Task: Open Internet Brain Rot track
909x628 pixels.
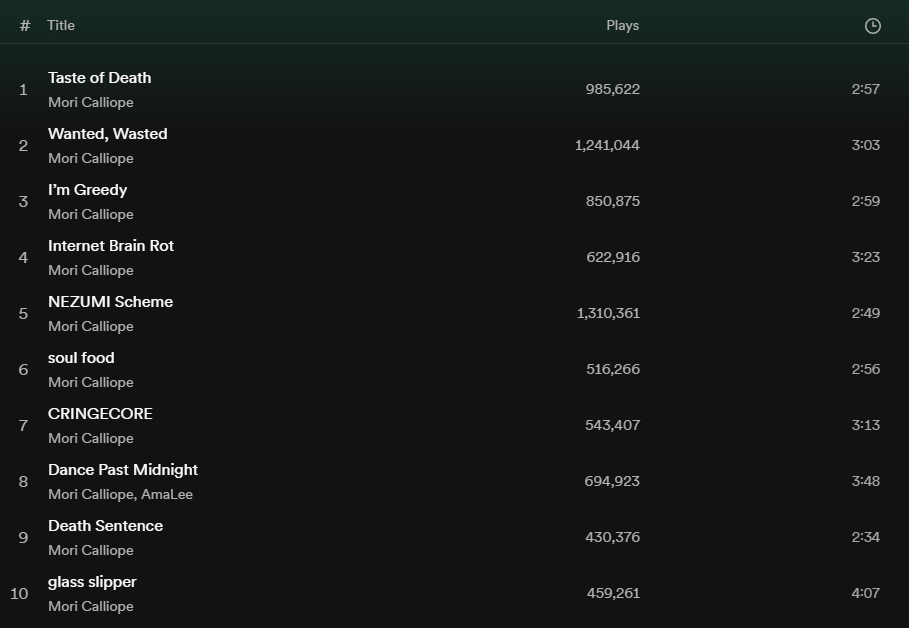Action: [111, 246]
